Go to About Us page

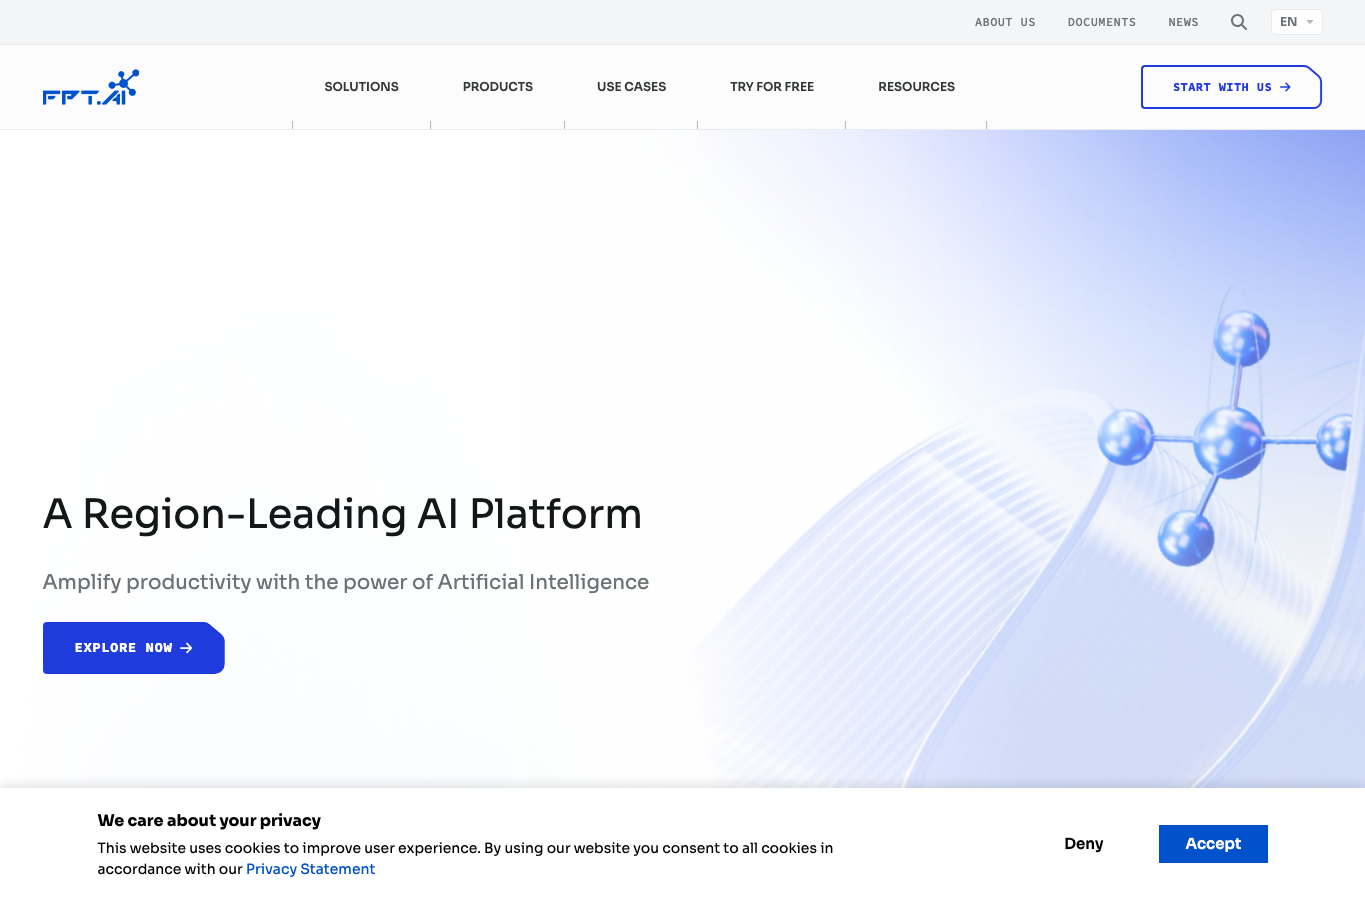tap(1005, 22)
